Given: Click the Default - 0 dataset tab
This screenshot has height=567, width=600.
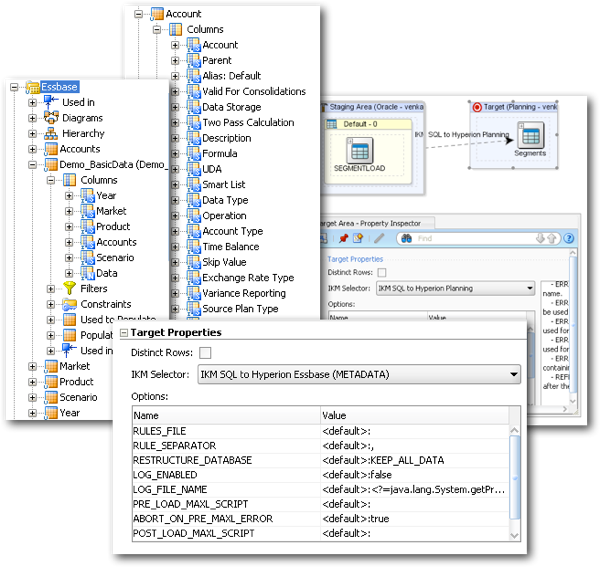Looking at the screenshot, I should pyautogui.click(x=368, y=124).
